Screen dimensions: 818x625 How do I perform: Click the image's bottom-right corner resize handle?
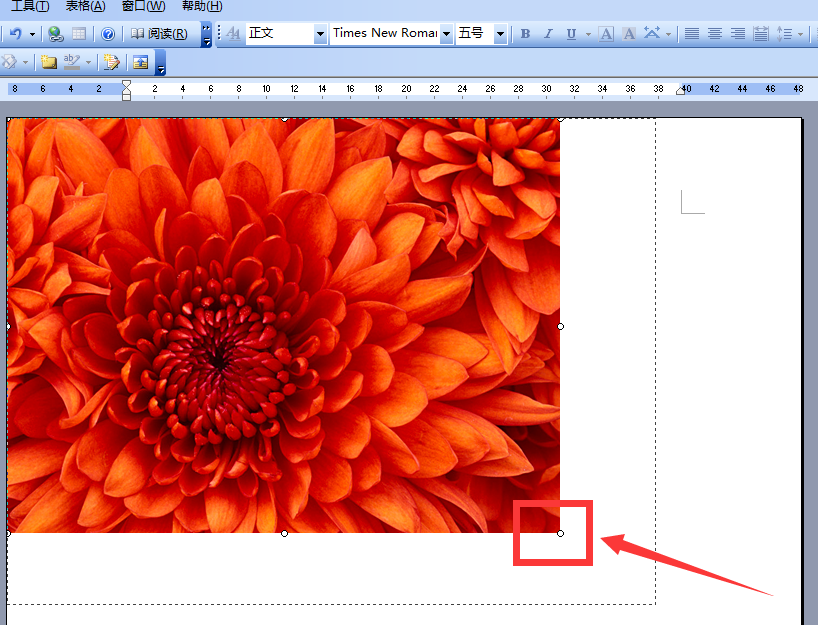560,533
